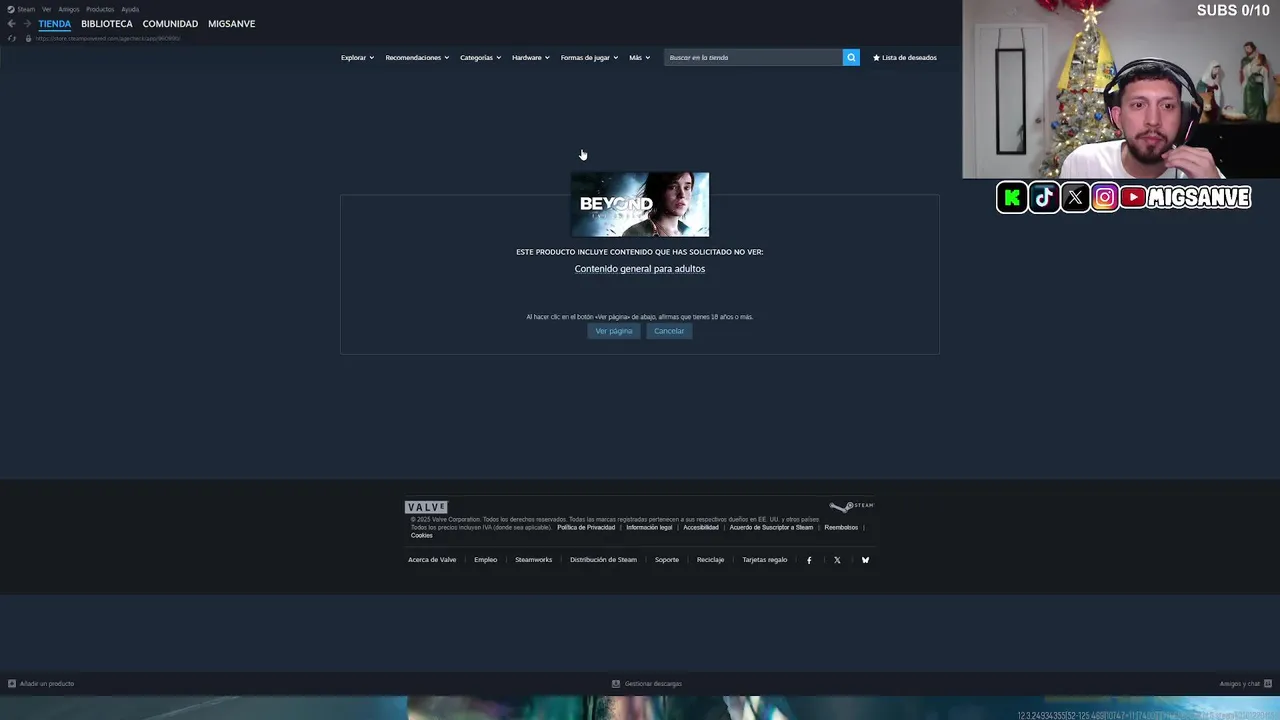
Task: Open the Soporte footer link
Action: point(667,560)
